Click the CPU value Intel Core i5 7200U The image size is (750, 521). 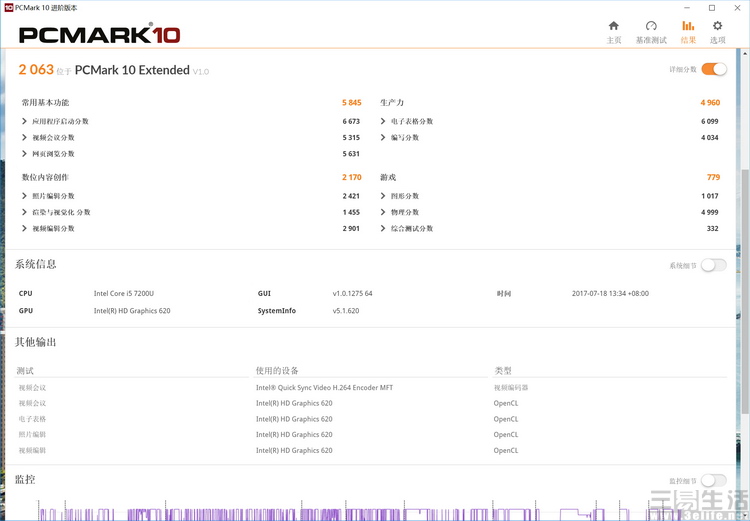124,293
